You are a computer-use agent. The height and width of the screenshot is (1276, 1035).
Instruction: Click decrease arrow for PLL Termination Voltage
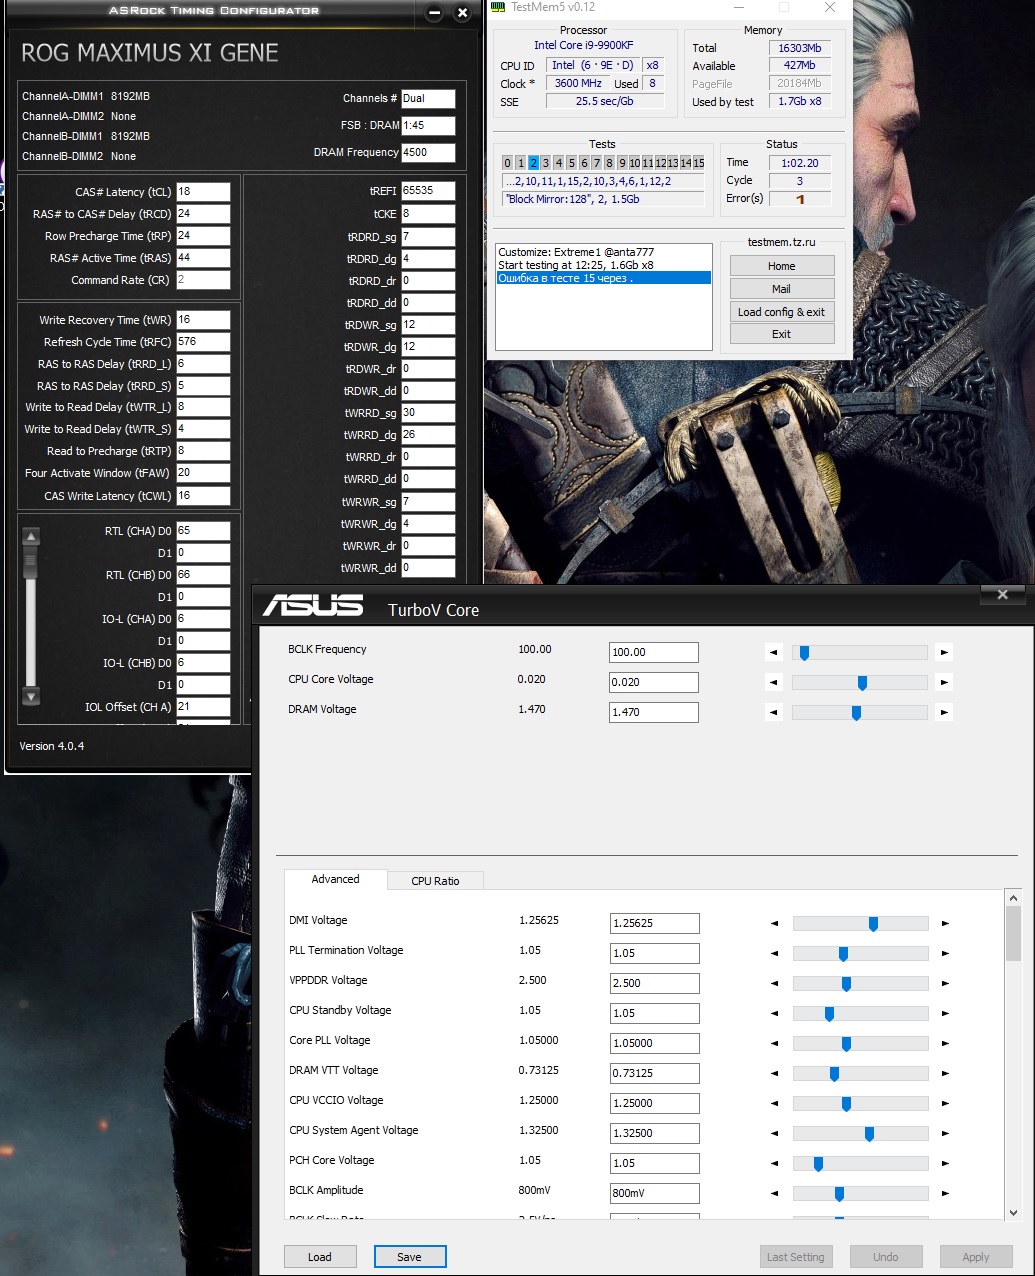coord(774,953)
